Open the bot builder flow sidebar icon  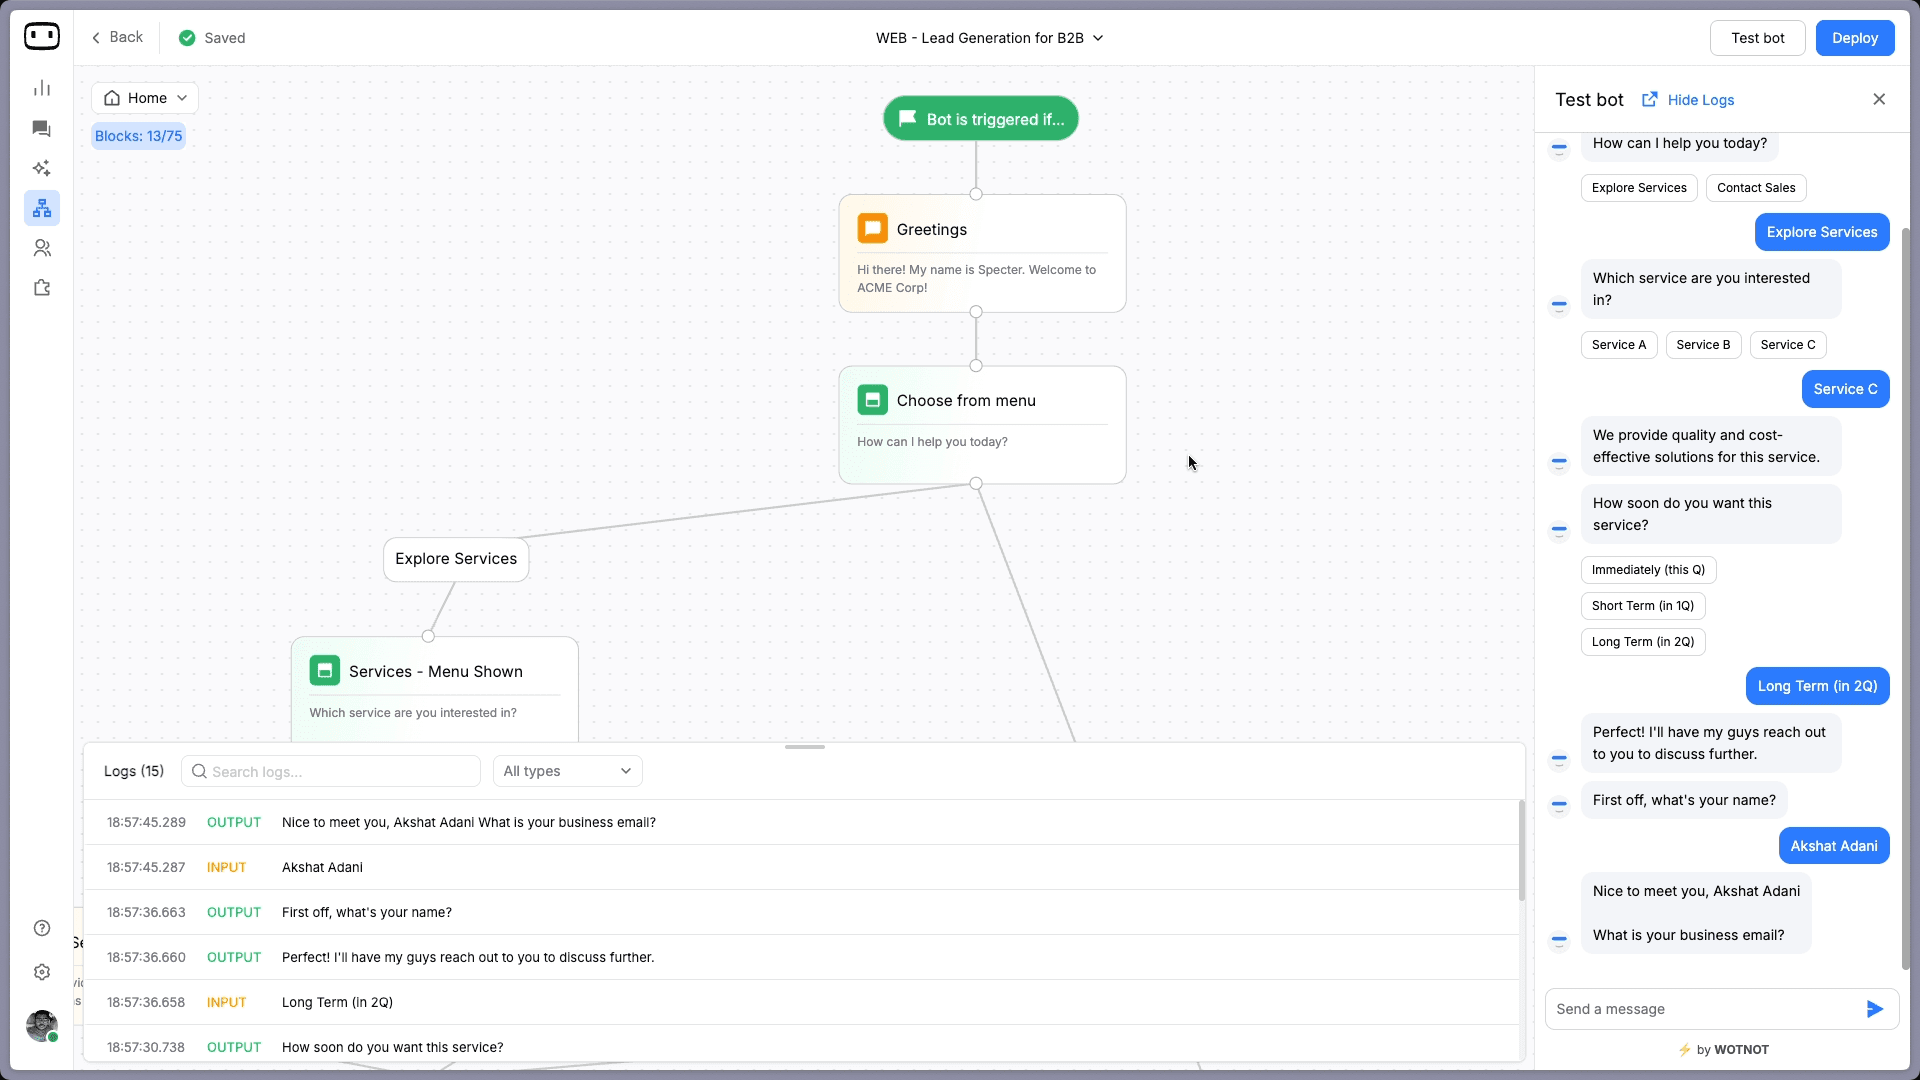[41, 208]
